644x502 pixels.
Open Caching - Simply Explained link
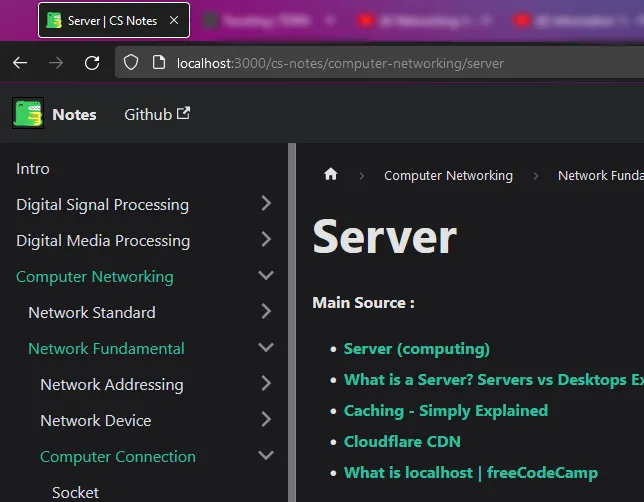tap(446, 411)
